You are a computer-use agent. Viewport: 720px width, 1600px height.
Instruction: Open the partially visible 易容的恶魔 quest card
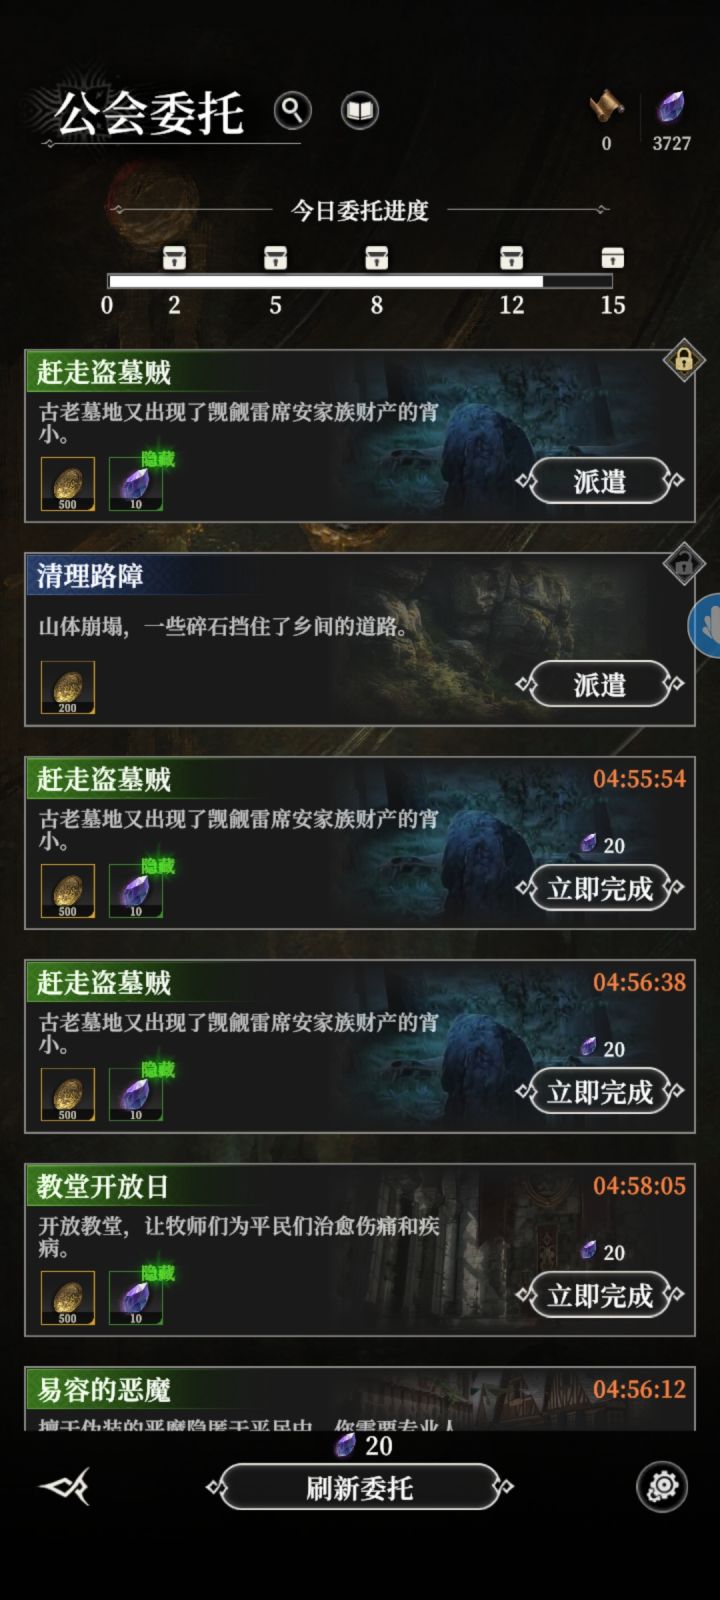click(x=360, y=1398)
